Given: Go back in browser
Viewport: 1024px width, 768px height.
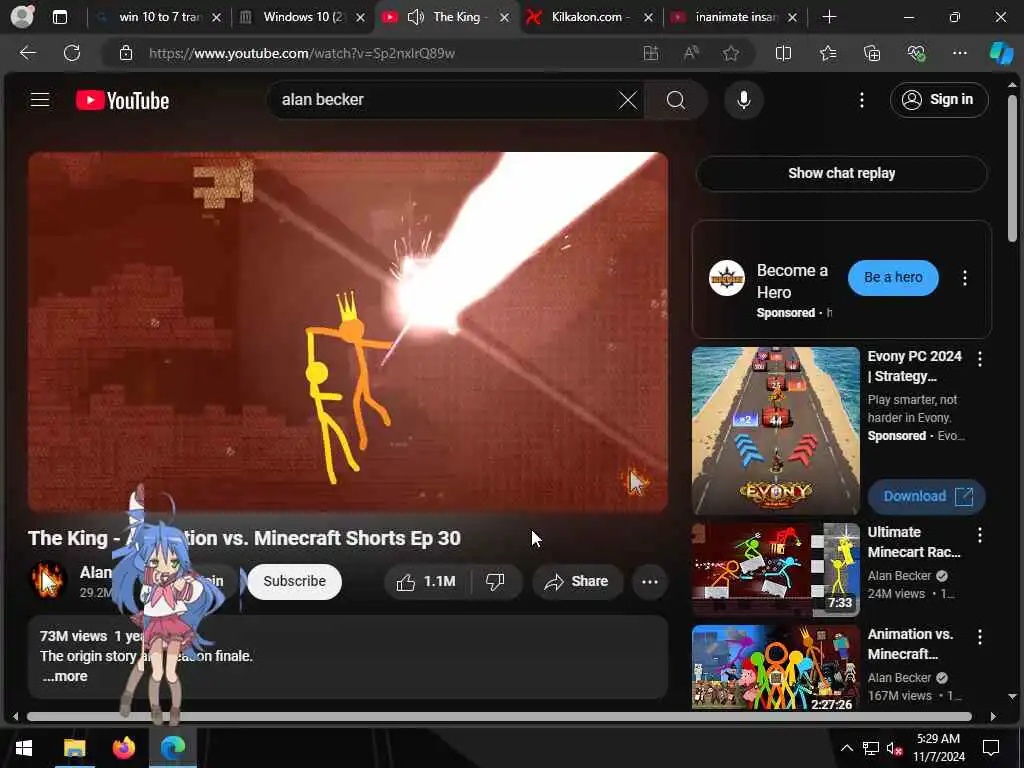Looking at the screenshot, I should click(x=27, y=53).
